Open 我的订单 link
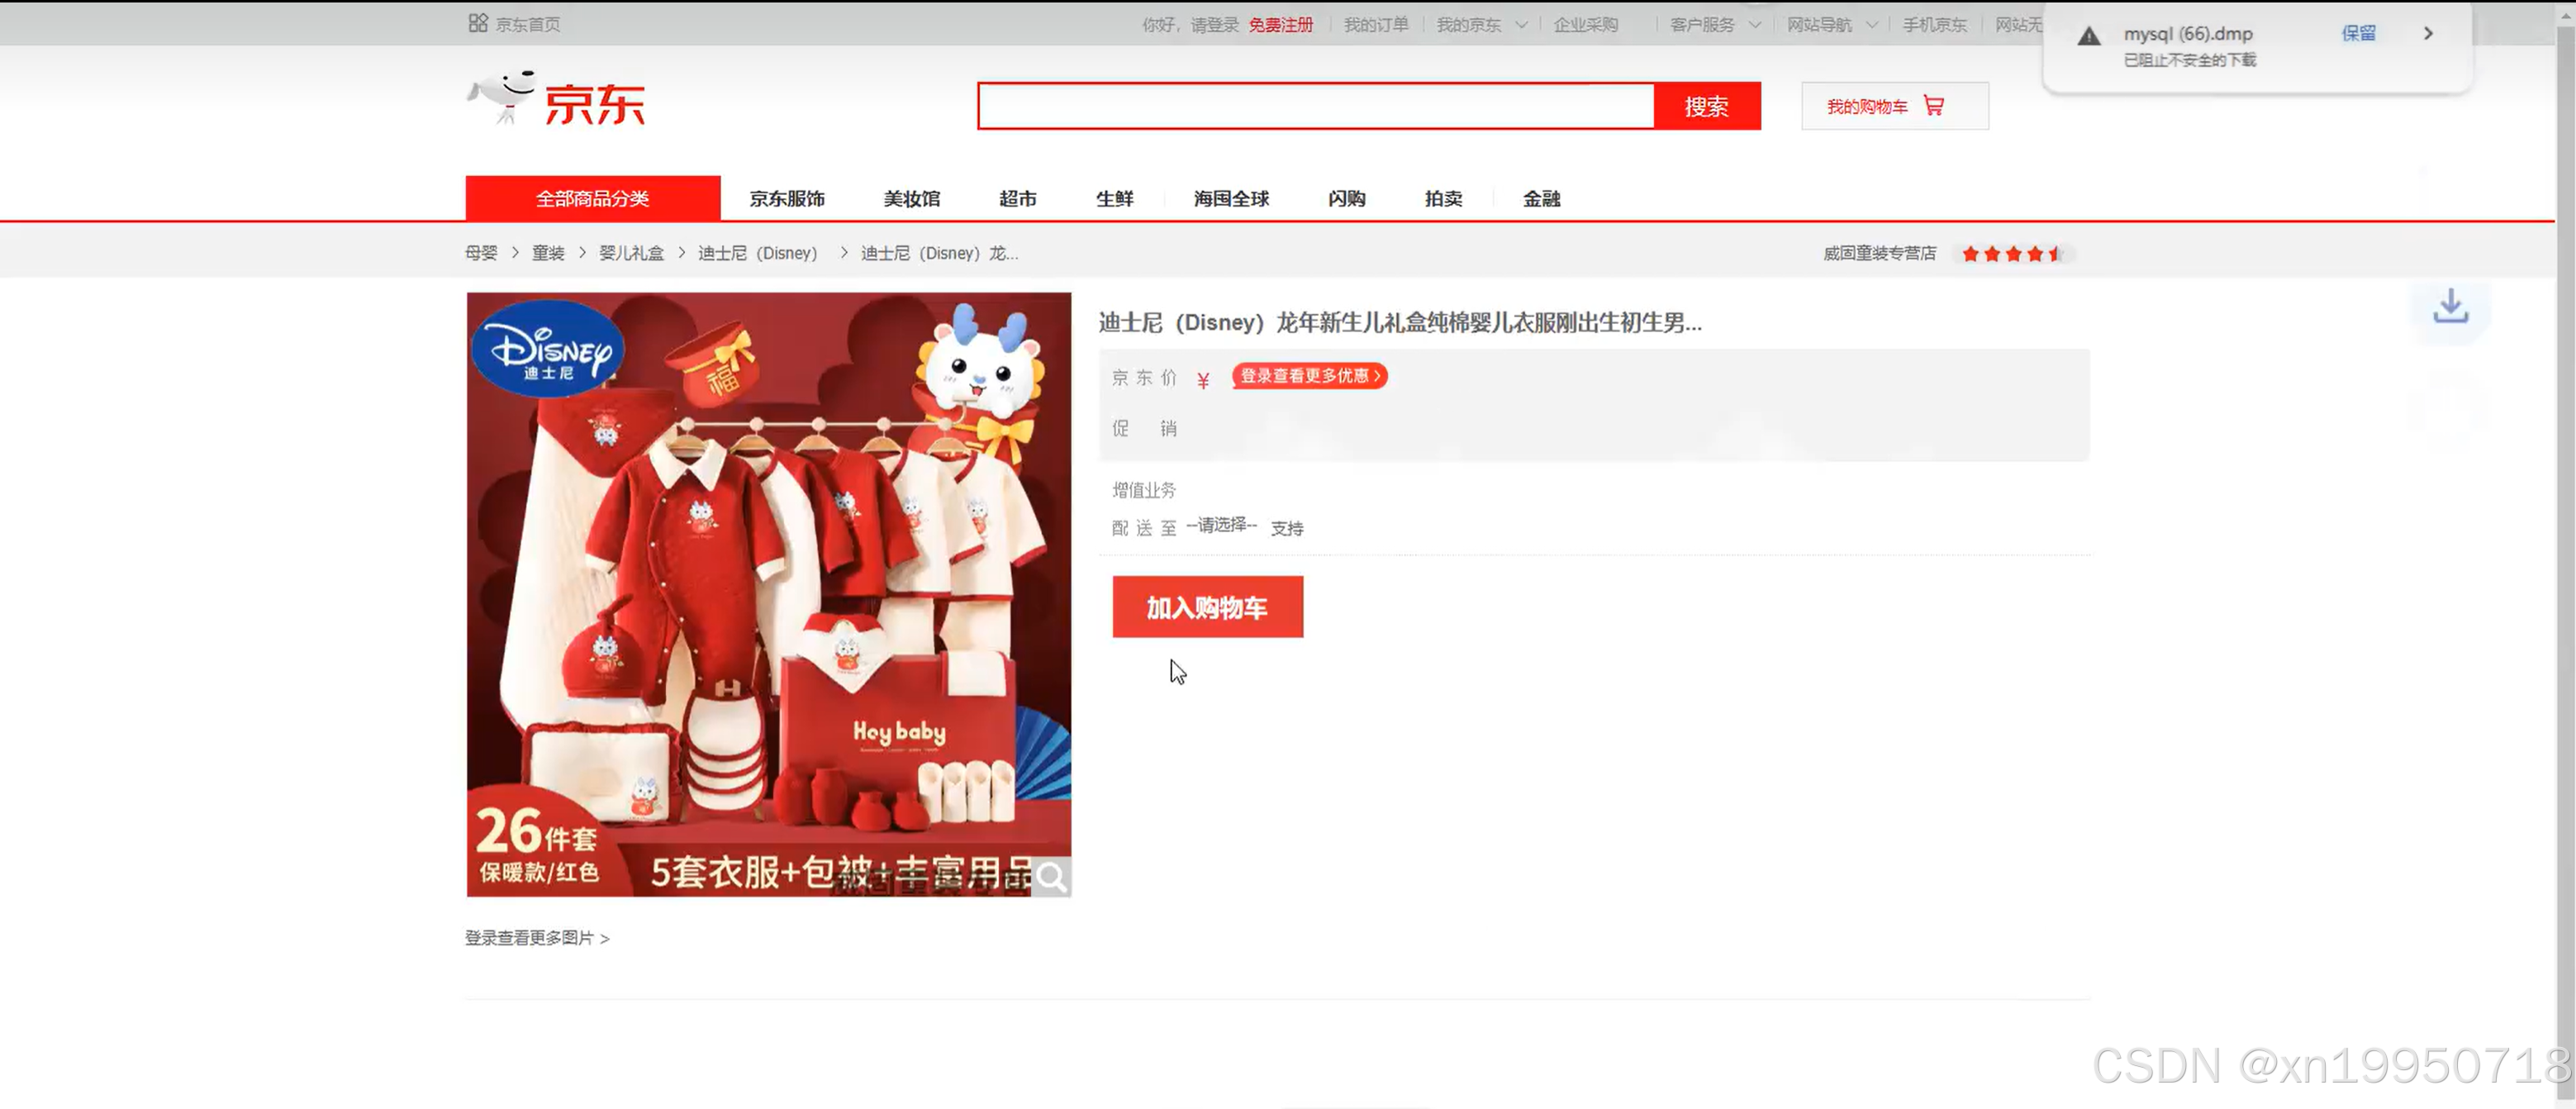2576x1109 pixels. click(x=1375, y=25)
